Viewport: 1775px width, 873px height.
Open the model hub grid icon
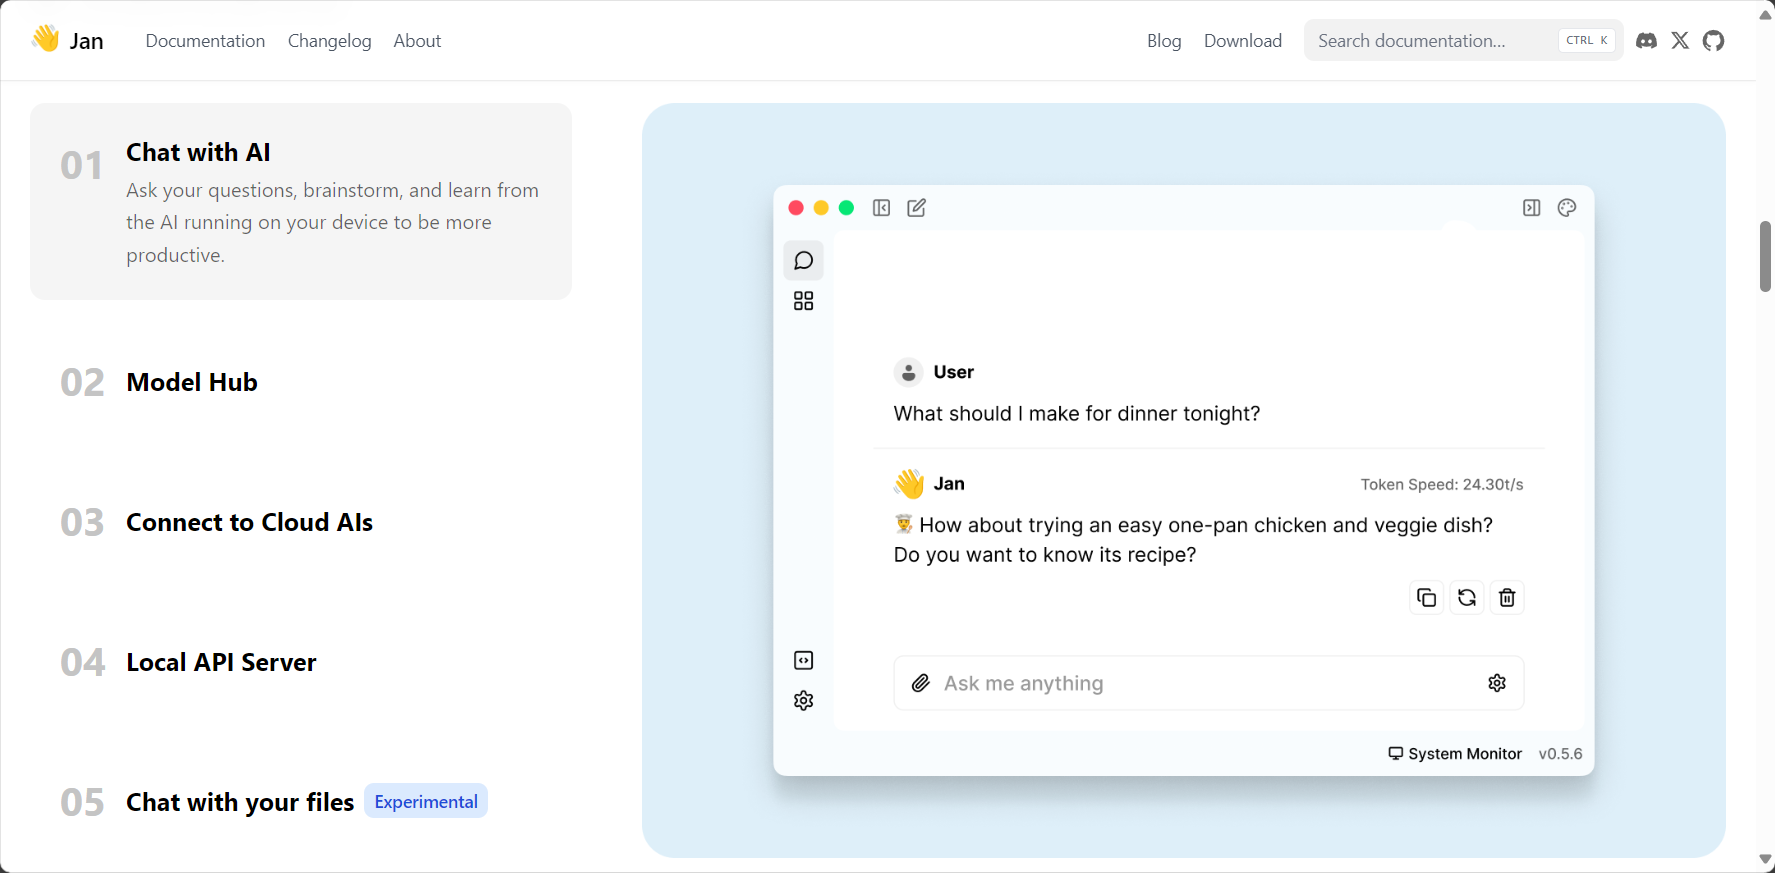click(803, 301)
